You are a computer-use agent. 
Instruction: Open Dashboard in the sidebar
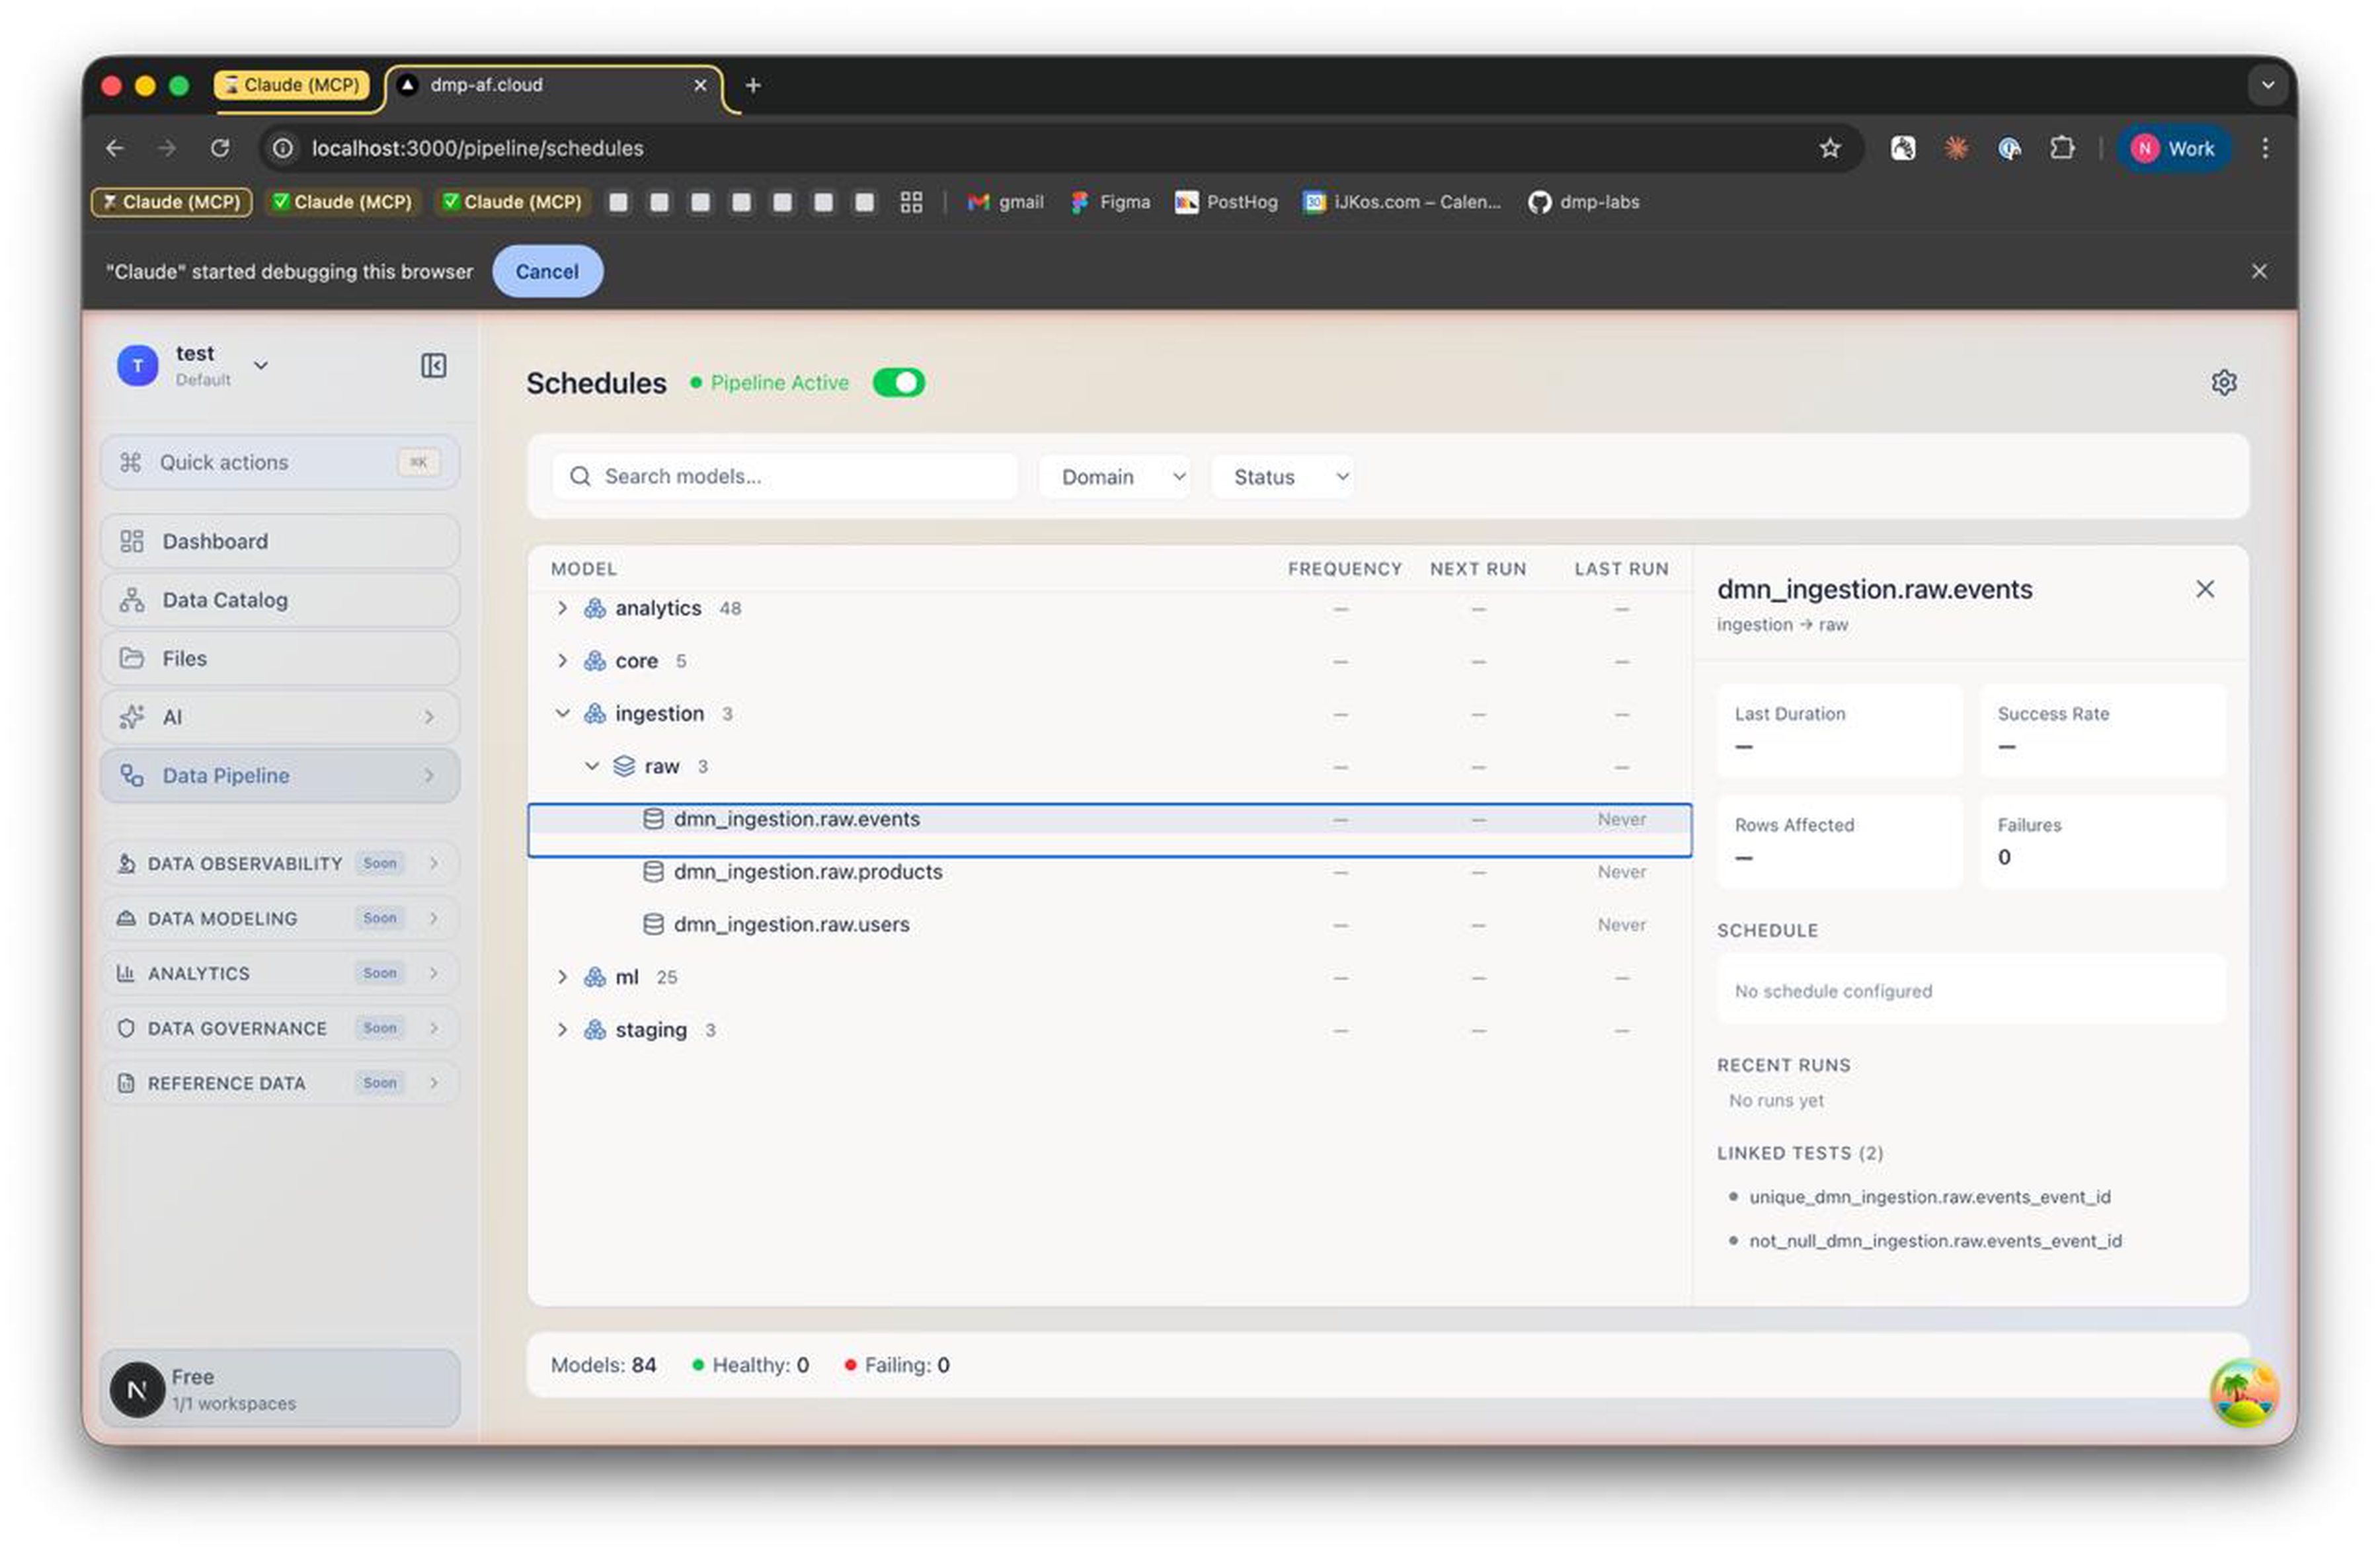pyautogui.click(x=280, y=541)
